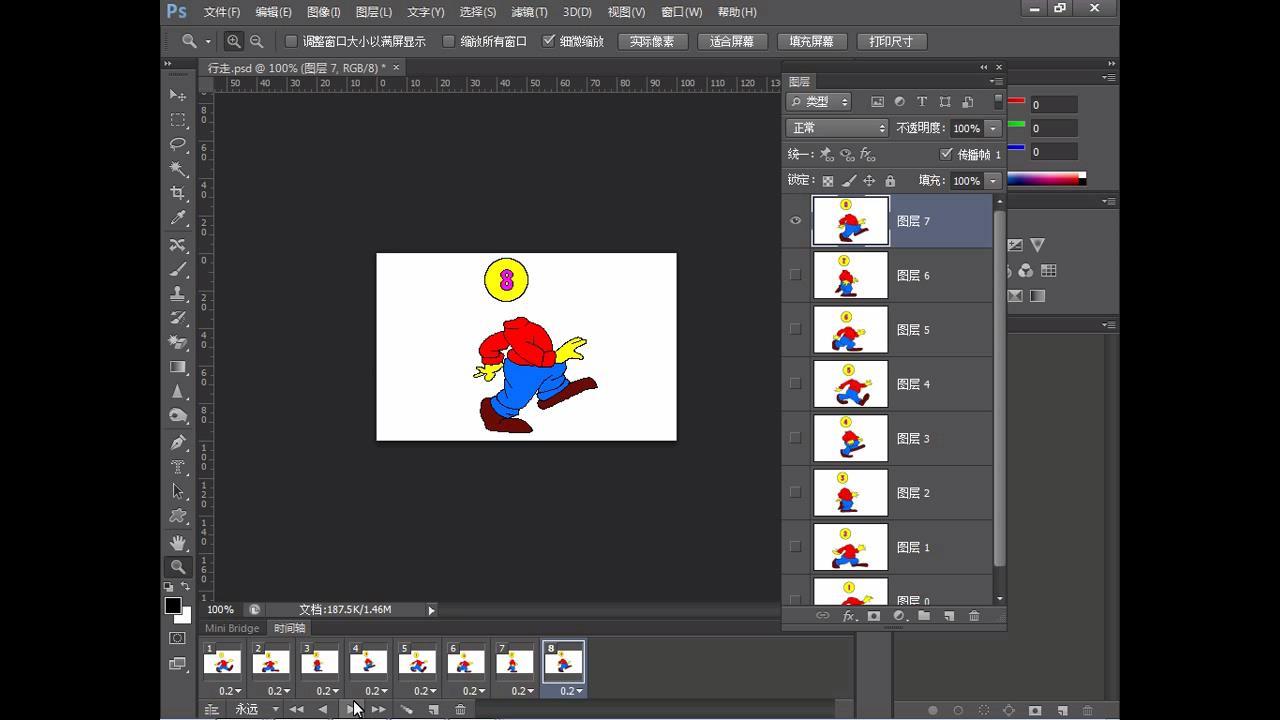
Task: Switch to 时间轴 tab
Action: [289, 628]
